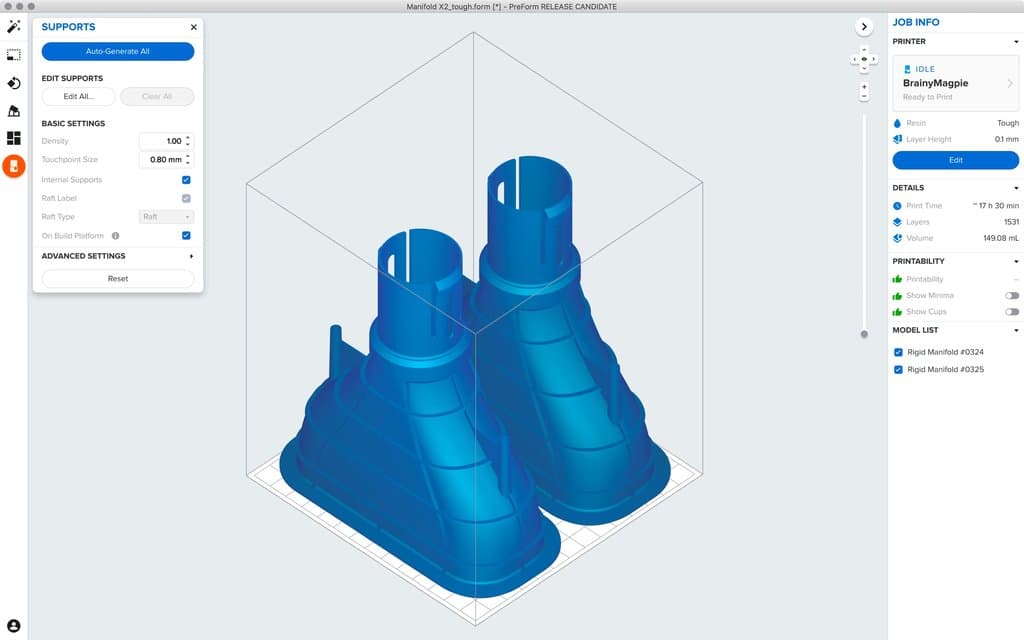This screenshot has height=640, width=1024.
Task: Open the Orientation tool in left toolbar
Action: (14, 83)
